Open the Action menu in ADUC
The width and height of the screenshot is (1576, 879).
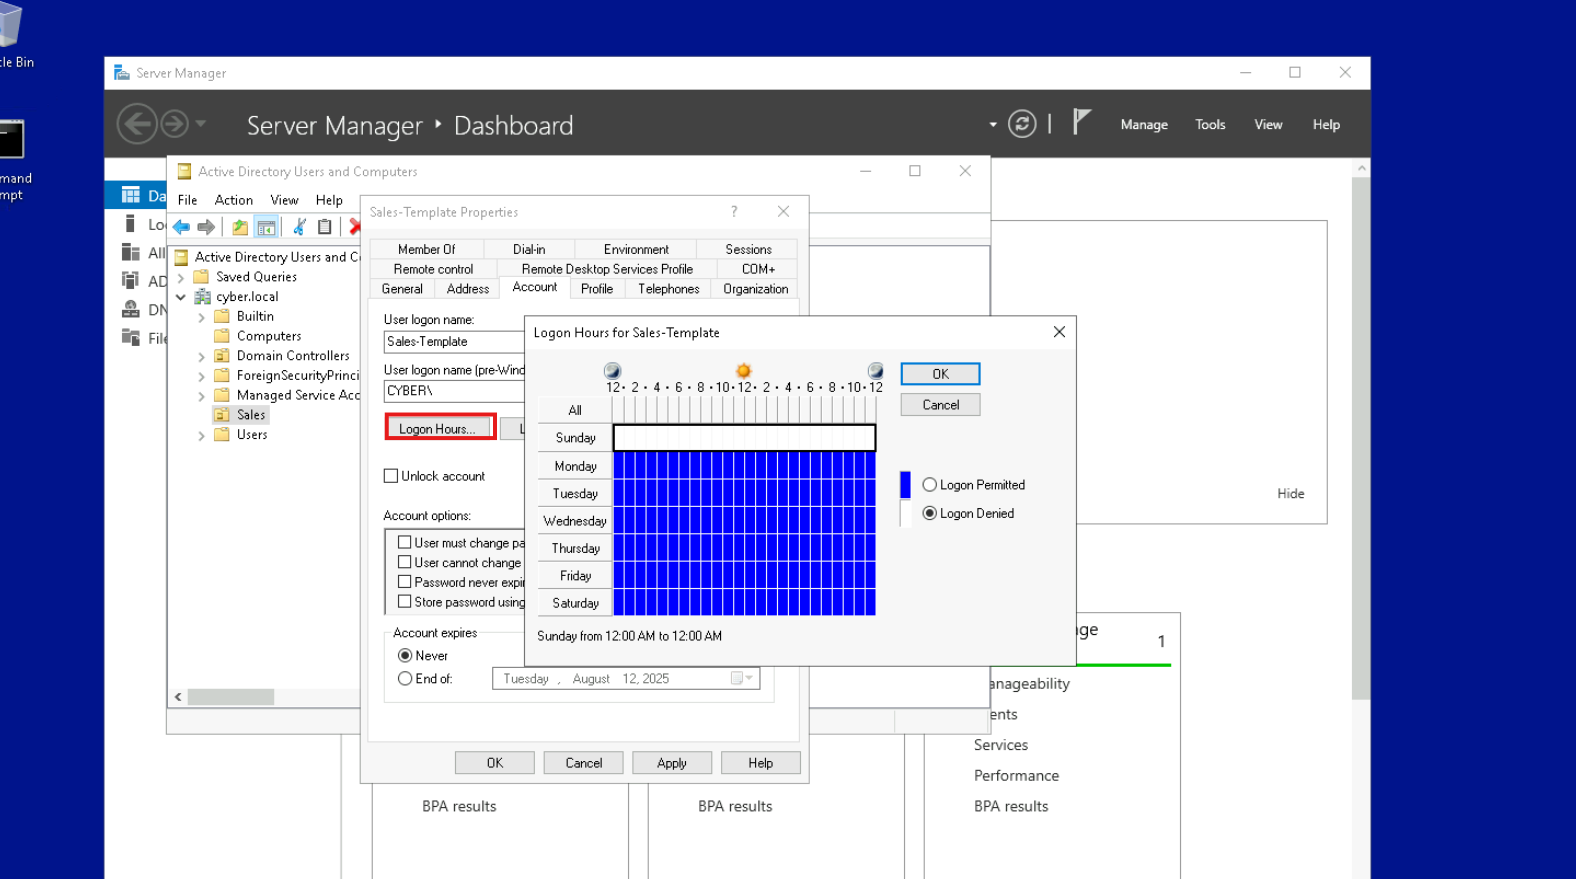(233, 200)
